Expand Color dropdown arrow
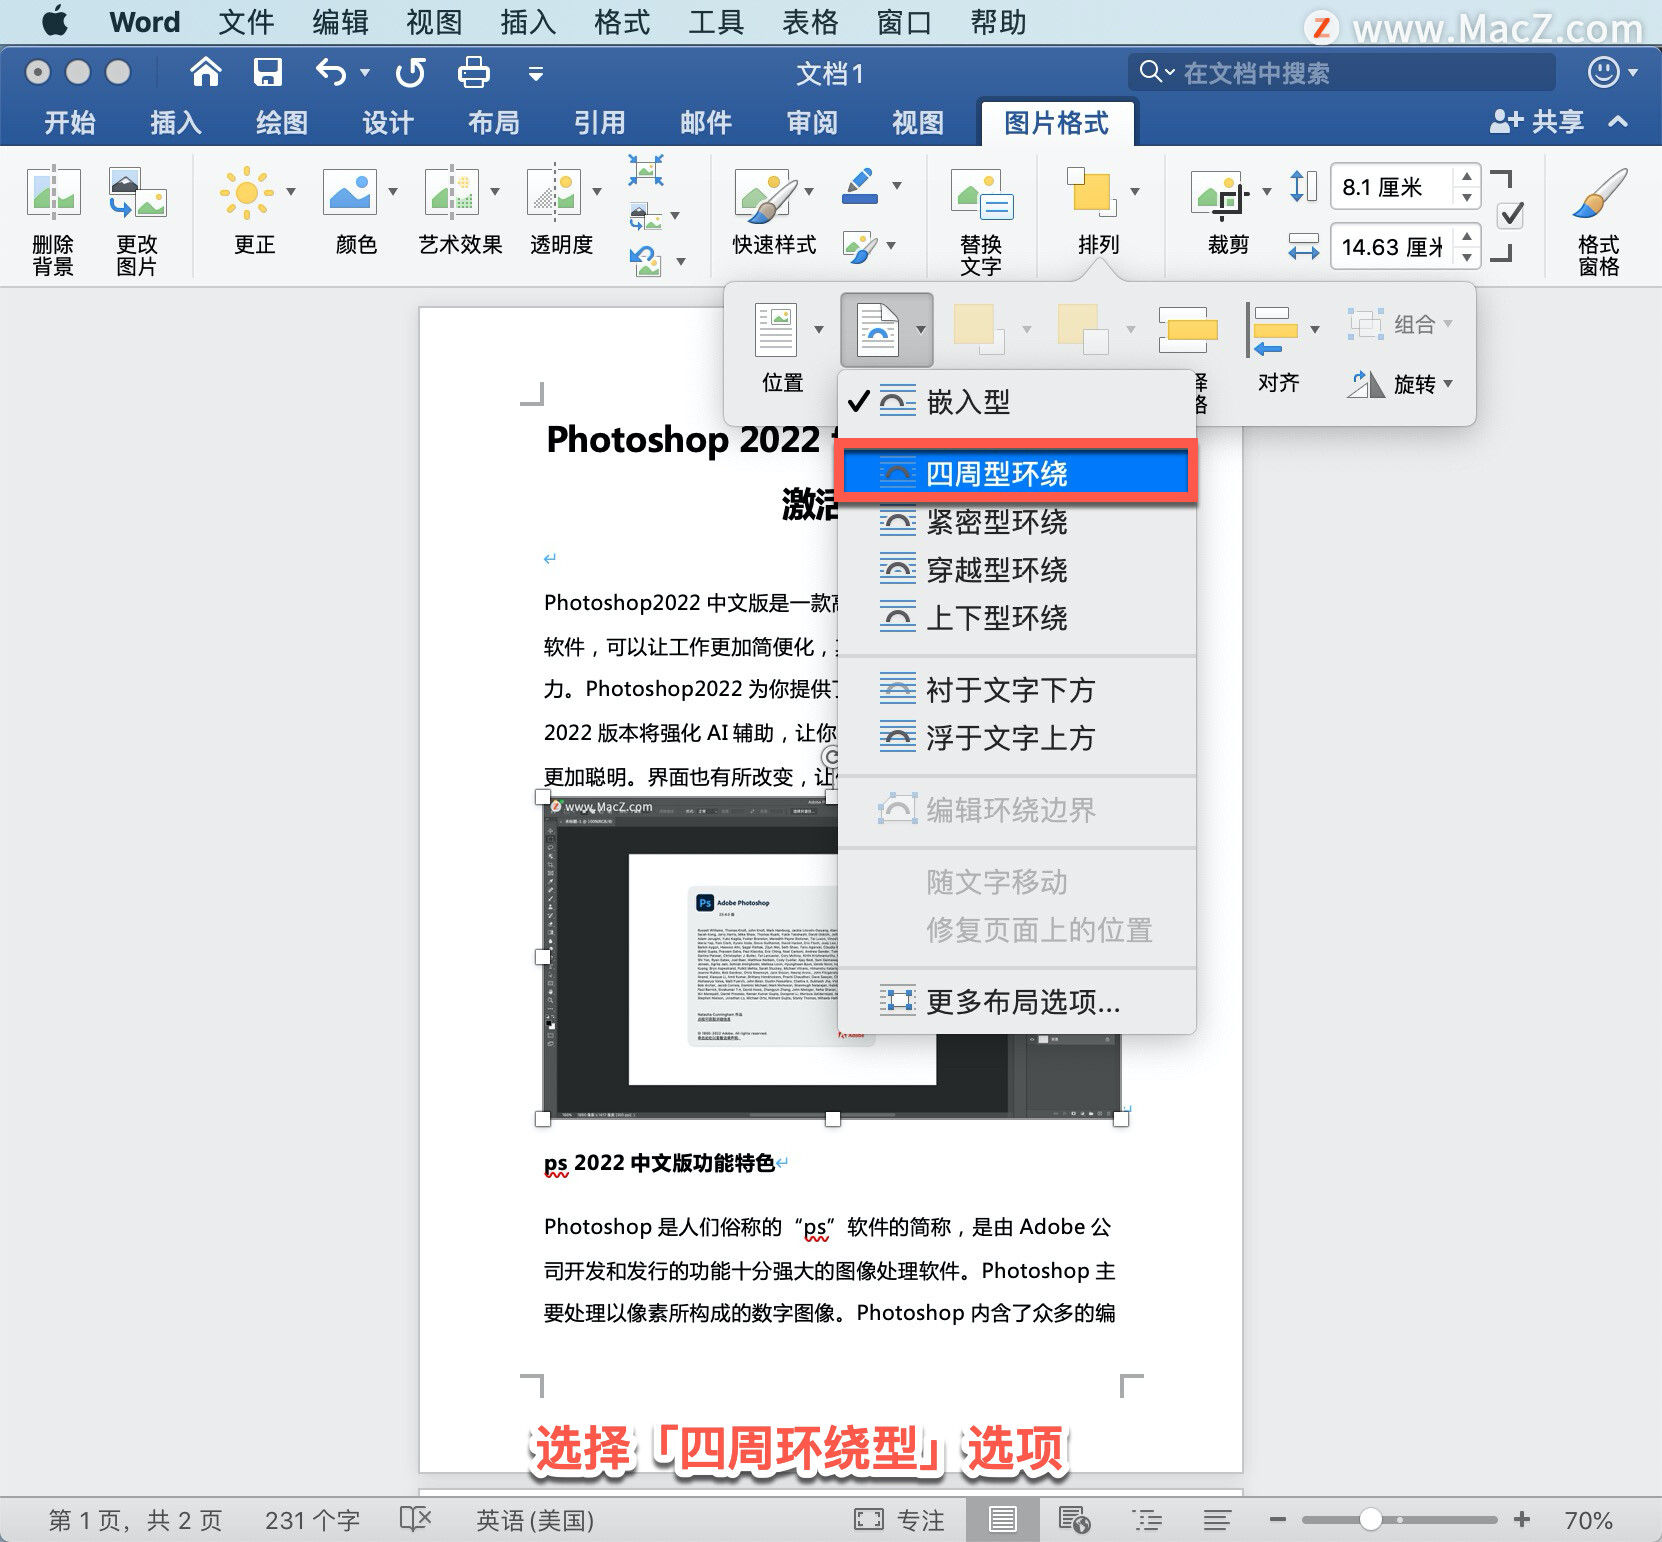This screenshot has height=1542, width=1662. click(393, 191)
